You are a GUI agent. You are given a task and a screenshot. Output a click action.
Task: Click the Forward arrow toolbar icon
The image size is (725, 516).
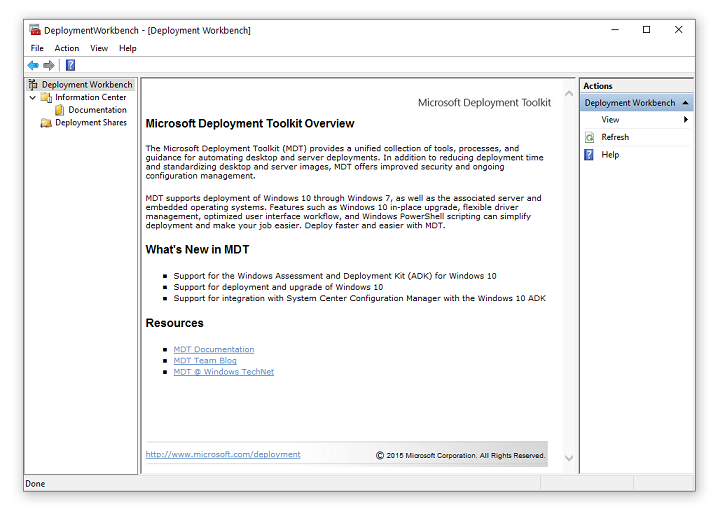click(x=49, y=65)
